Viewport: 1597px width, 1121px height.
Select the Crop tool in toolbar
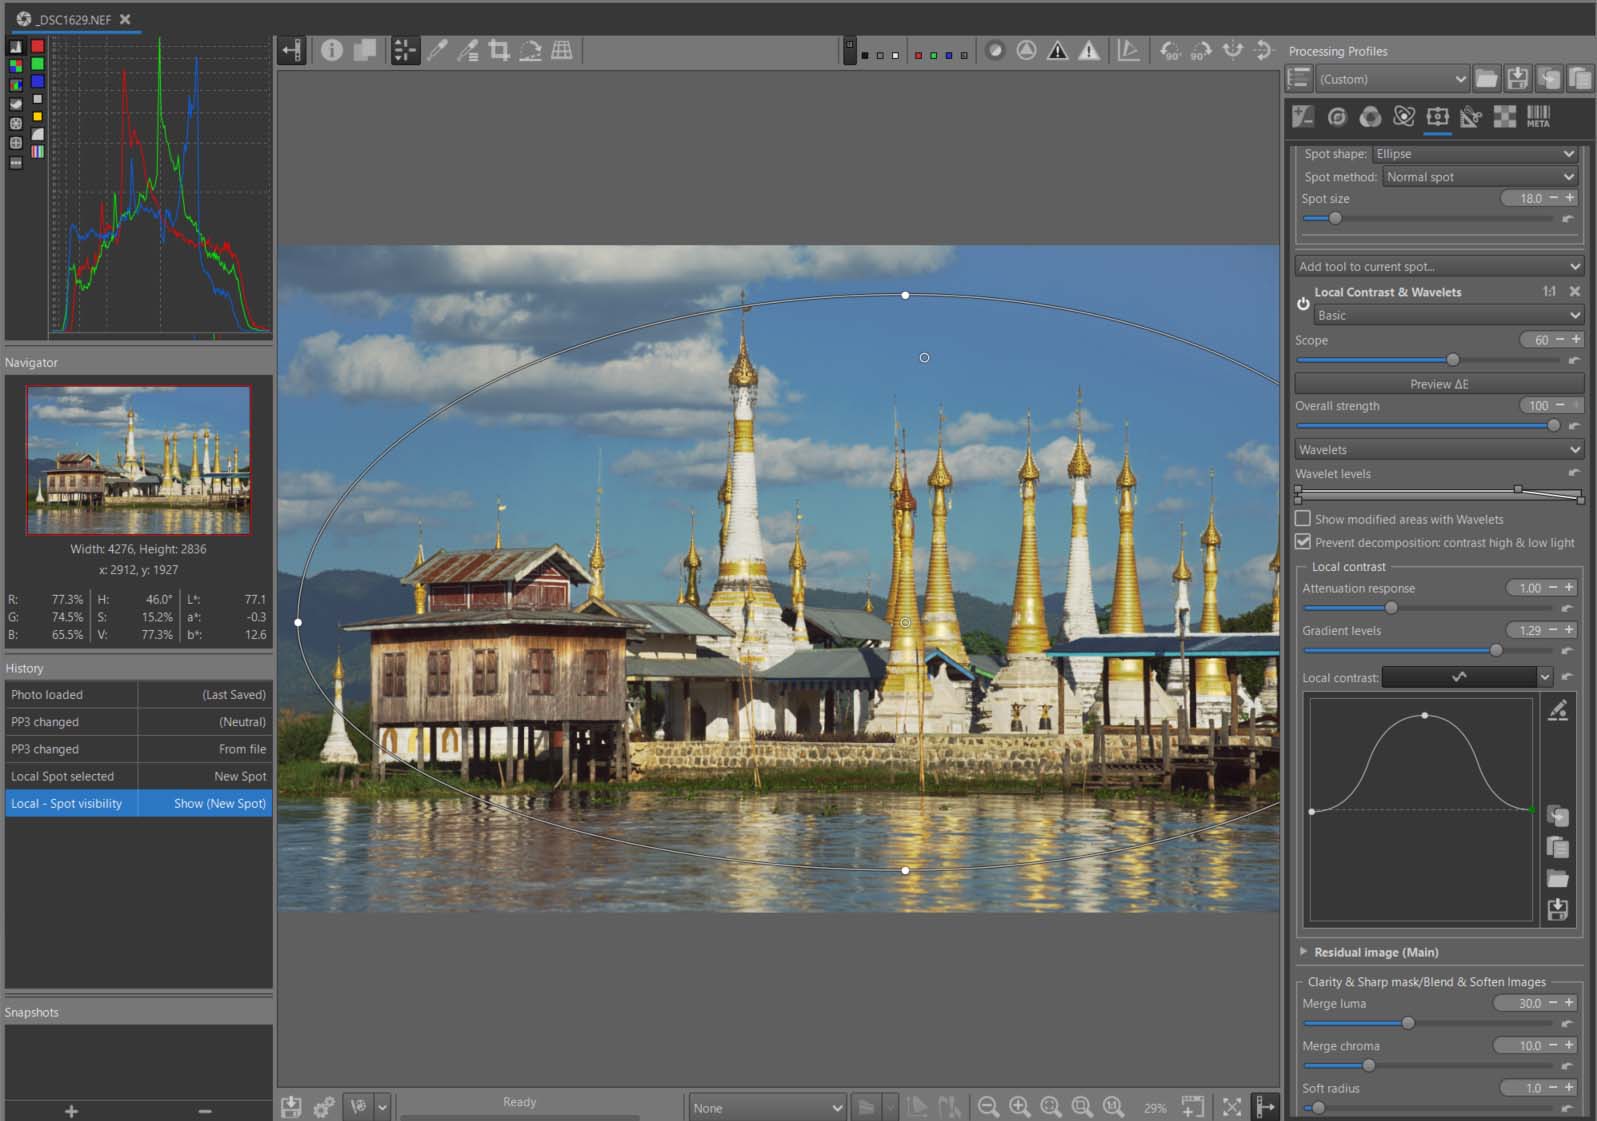(x=499, y=50)
